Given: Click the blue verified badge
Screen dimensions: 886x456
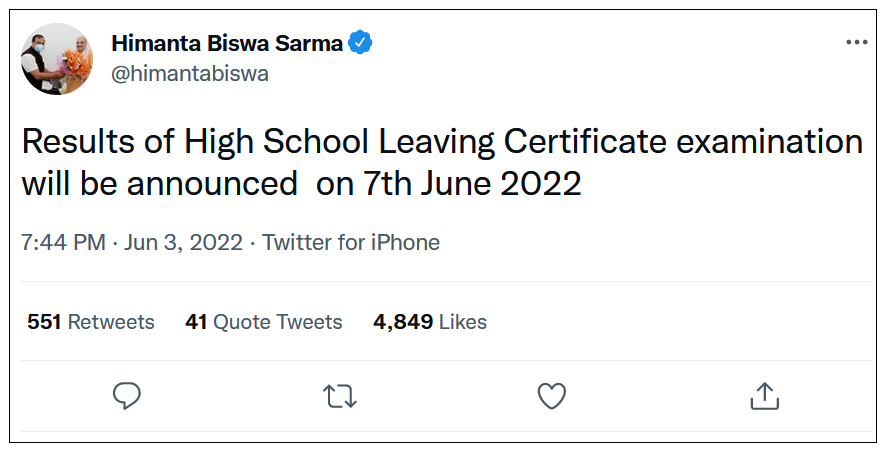Looking at the screenshot, I should click(361, 43).
